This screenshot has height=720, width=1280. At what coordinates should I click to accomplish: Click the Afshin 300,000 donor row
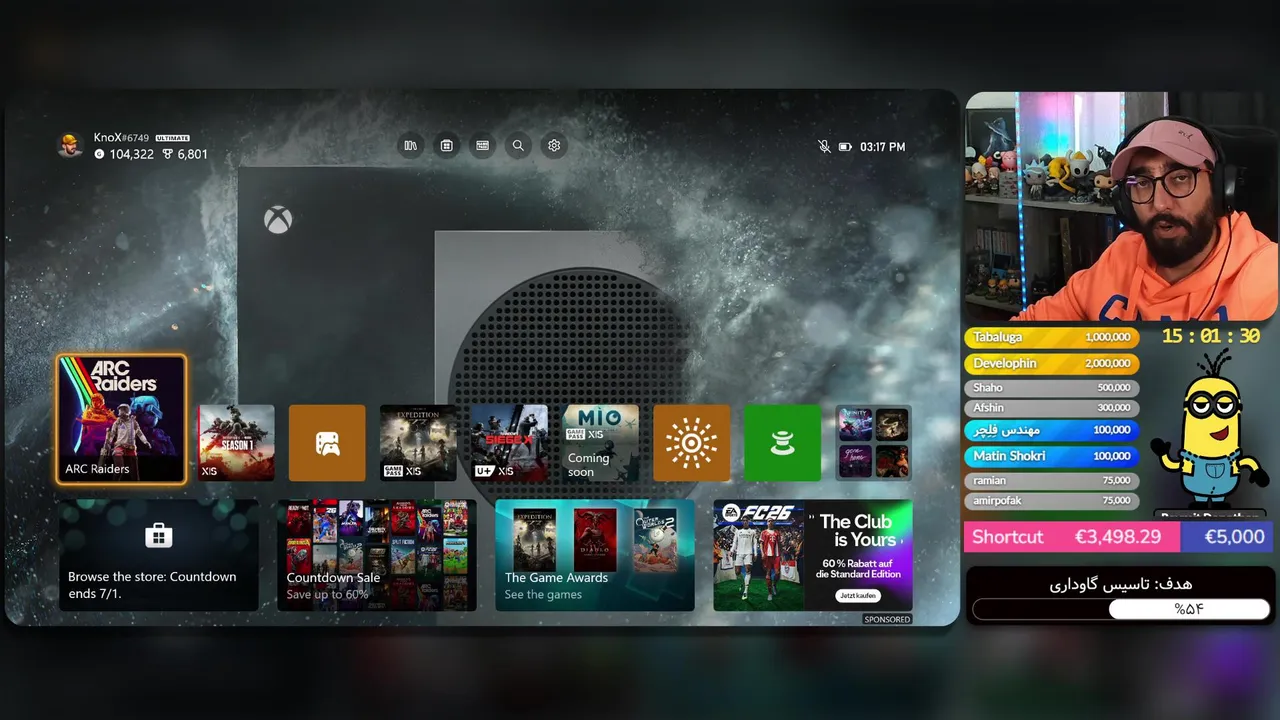click(x=1052, y=408)
